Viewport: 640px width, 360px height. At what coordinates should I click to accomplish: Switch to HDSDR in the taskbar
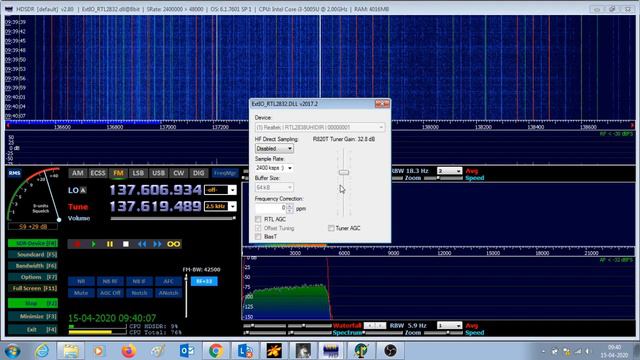pos(331,351)
